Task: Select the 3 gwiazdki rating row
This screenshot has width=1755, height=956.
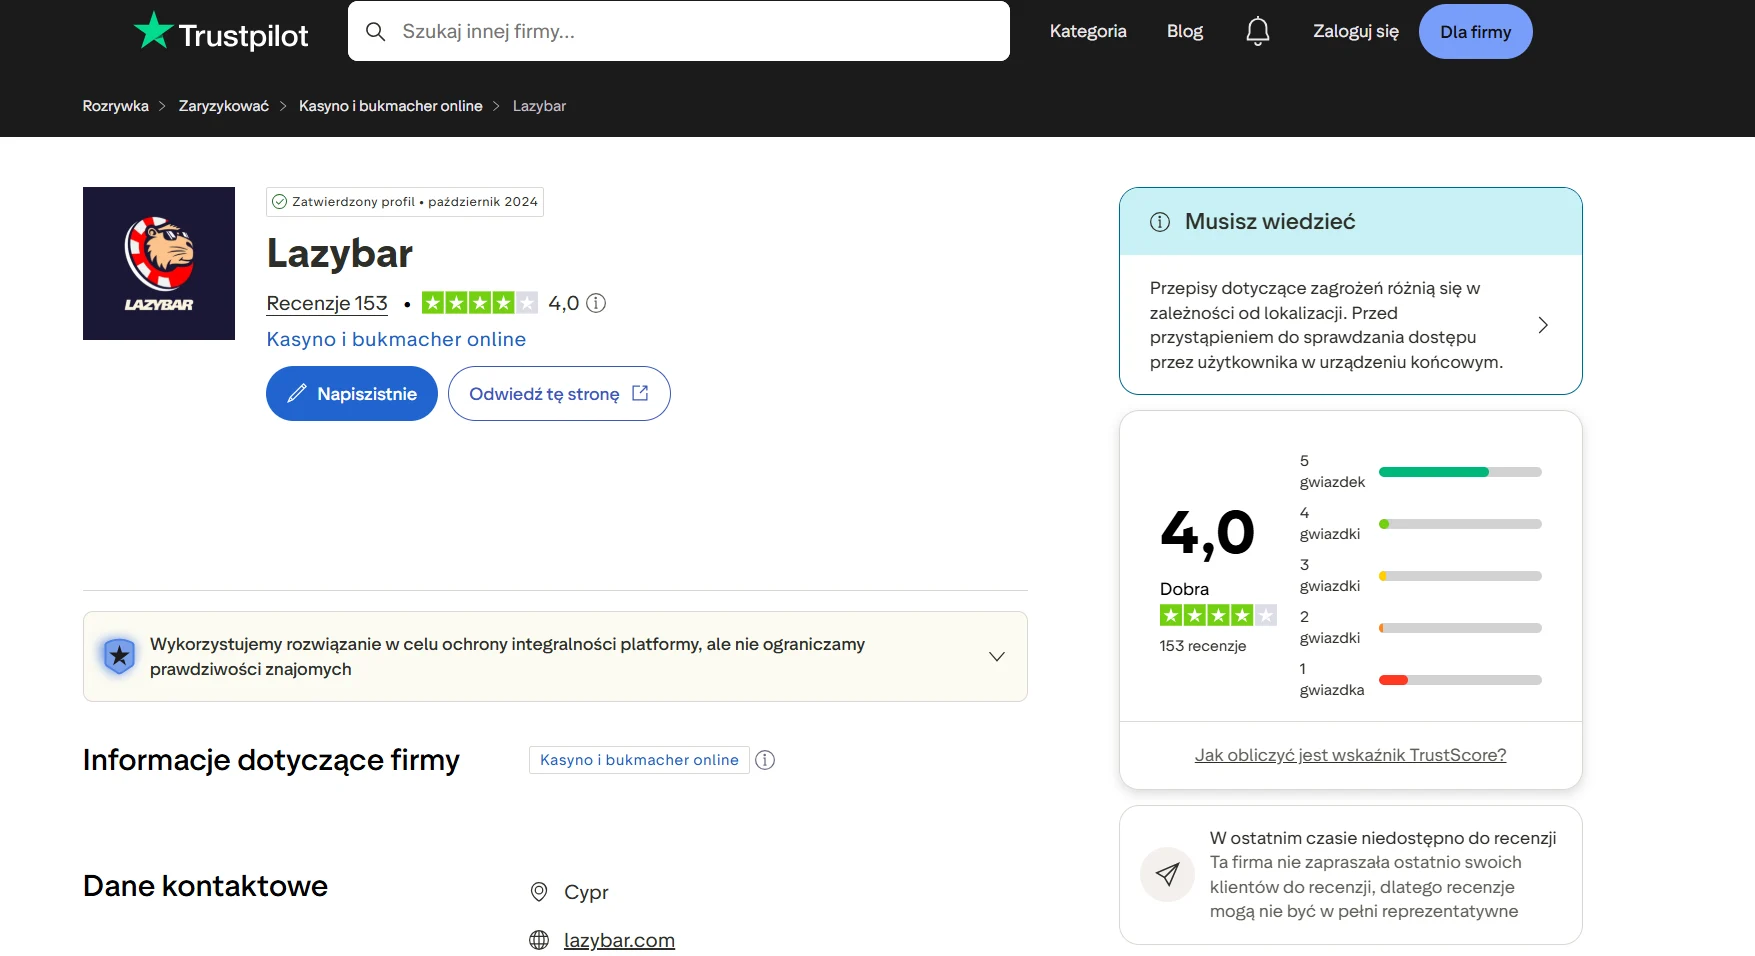Action: (1420, 576)
